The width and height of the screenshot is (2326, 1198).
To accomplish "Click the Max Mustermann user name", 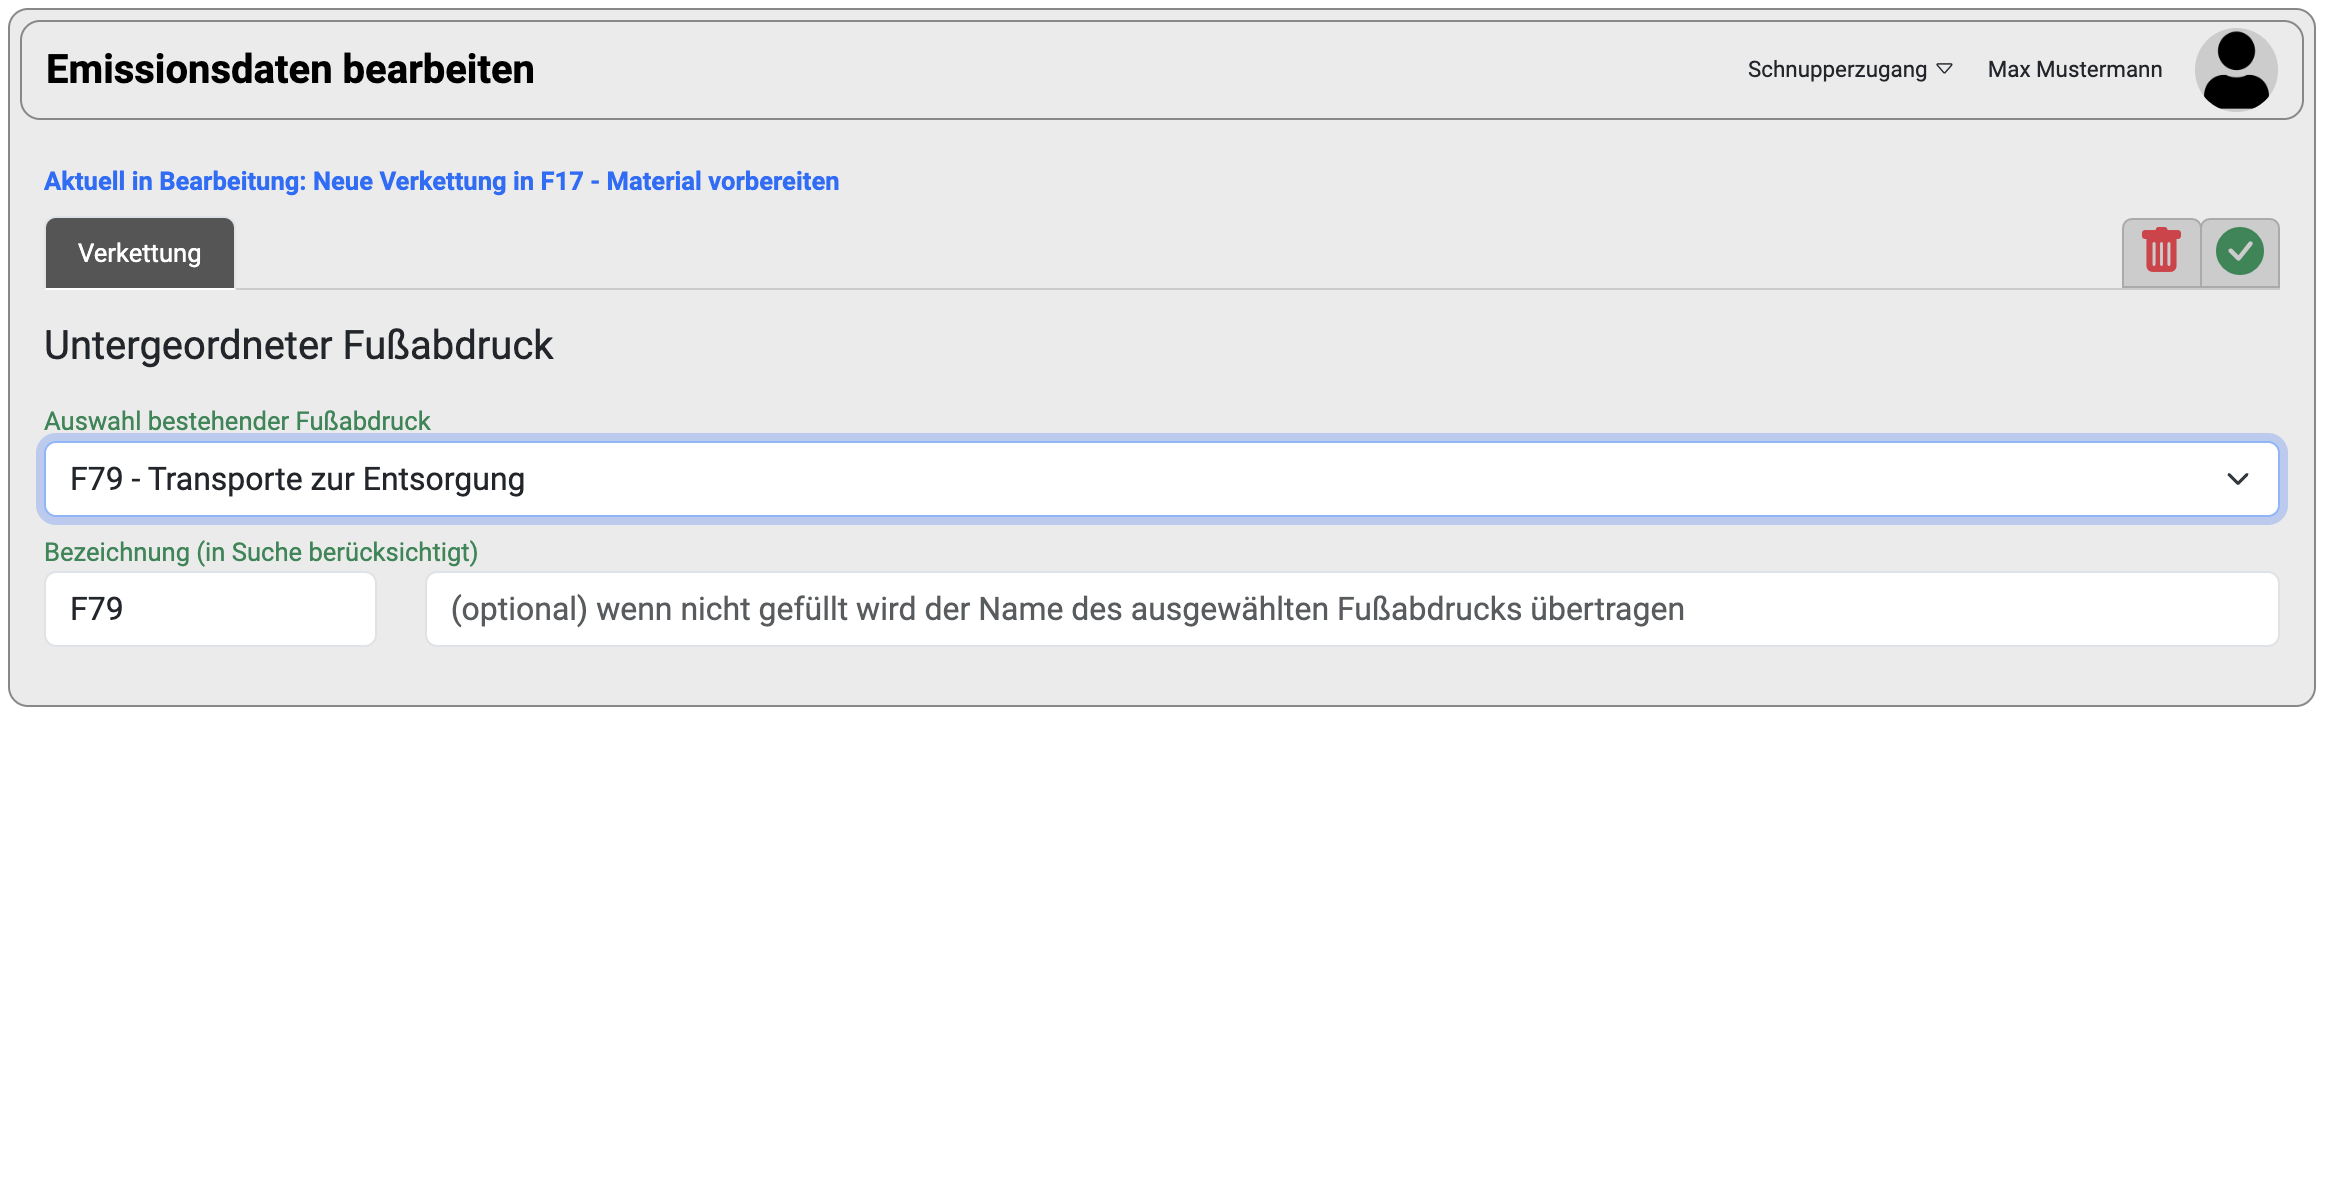I will pos(2074,70).
